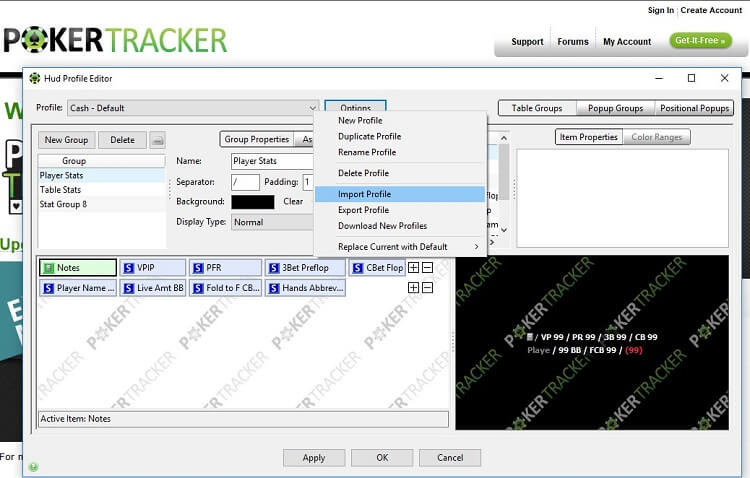
Task: Select the Table Stats group row
Action: [101, 190]
